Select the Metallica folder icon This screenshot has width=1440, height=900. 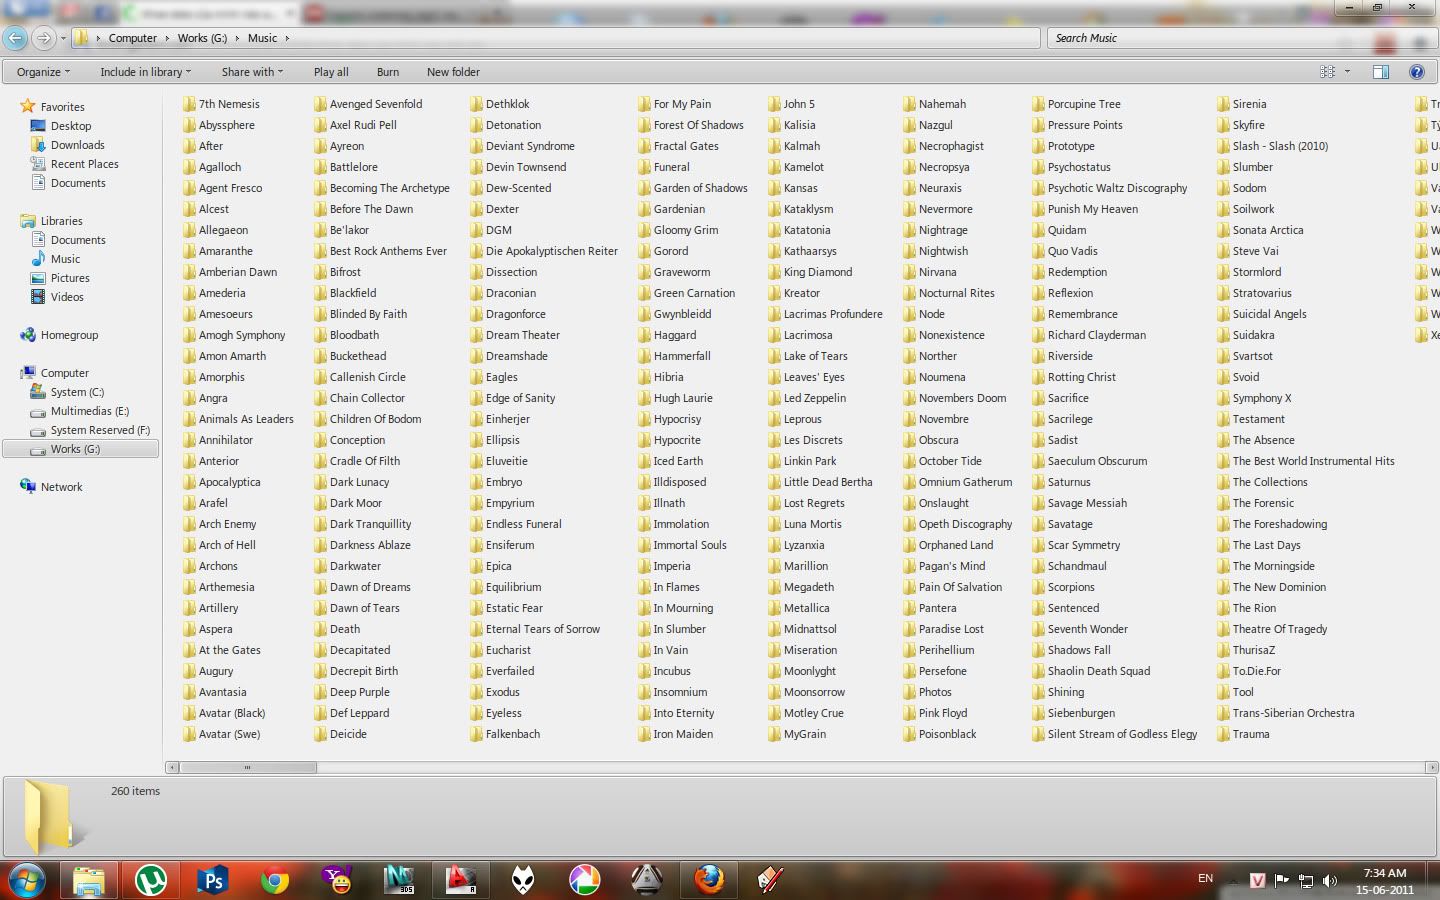point(775,608)
